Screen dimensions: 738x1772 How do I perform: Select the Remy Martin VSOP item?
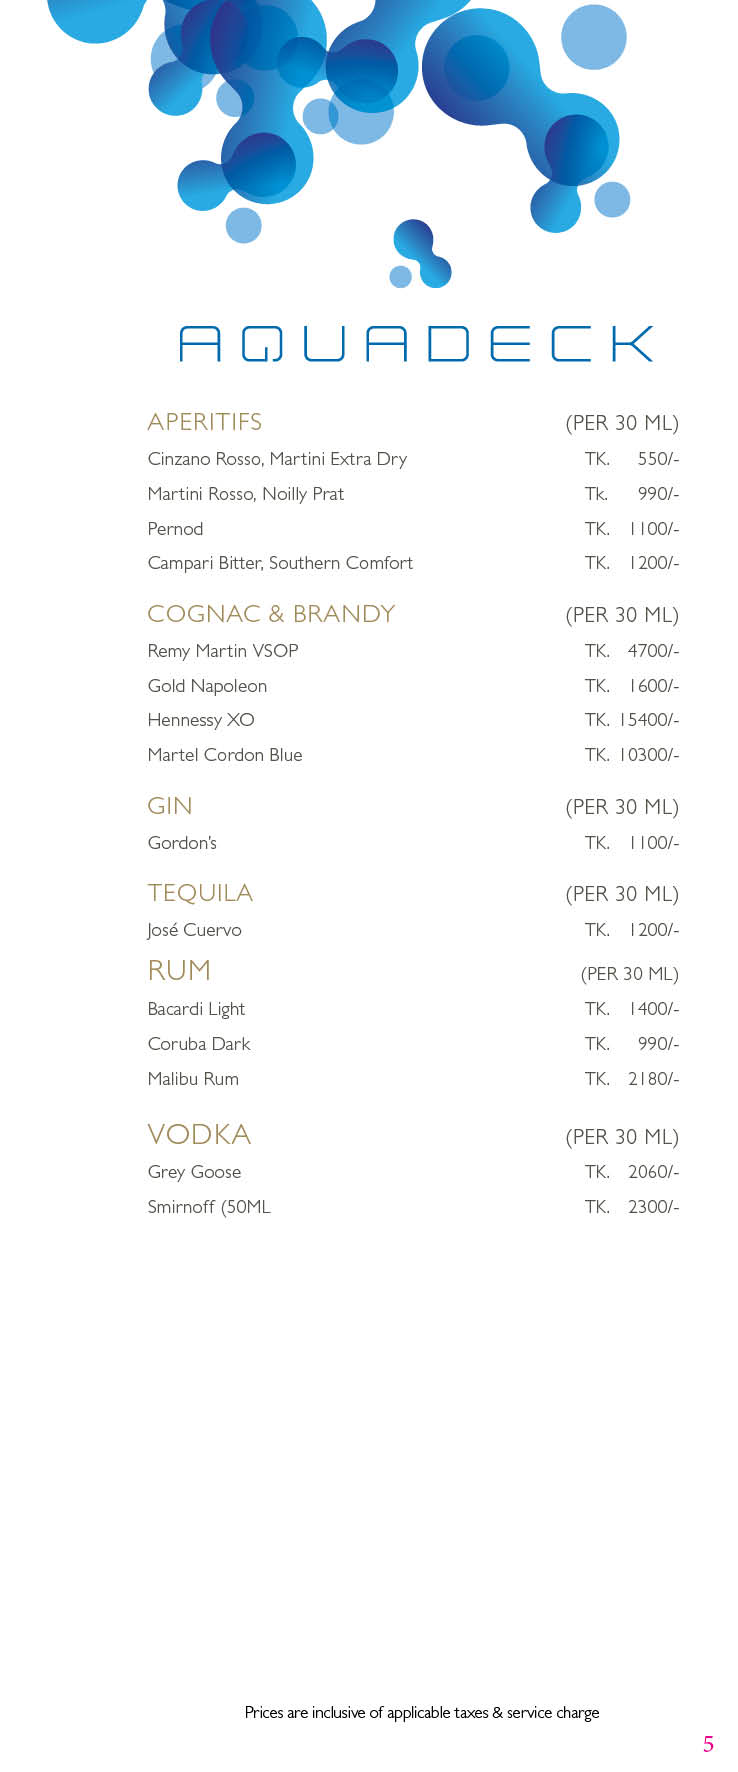(223, 651)
